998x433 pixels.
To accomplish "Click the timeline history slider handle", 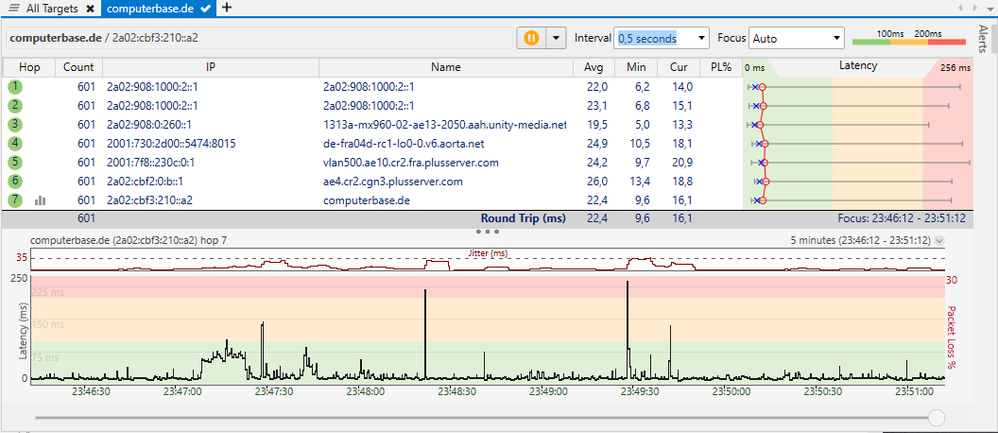I will 936,417.
